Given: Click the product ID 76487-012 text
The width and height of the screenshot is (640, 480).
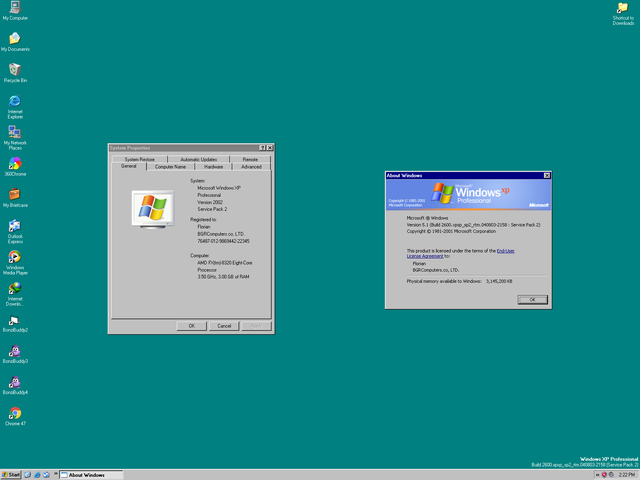Looking at the screenshot, I should coord(223,241).
